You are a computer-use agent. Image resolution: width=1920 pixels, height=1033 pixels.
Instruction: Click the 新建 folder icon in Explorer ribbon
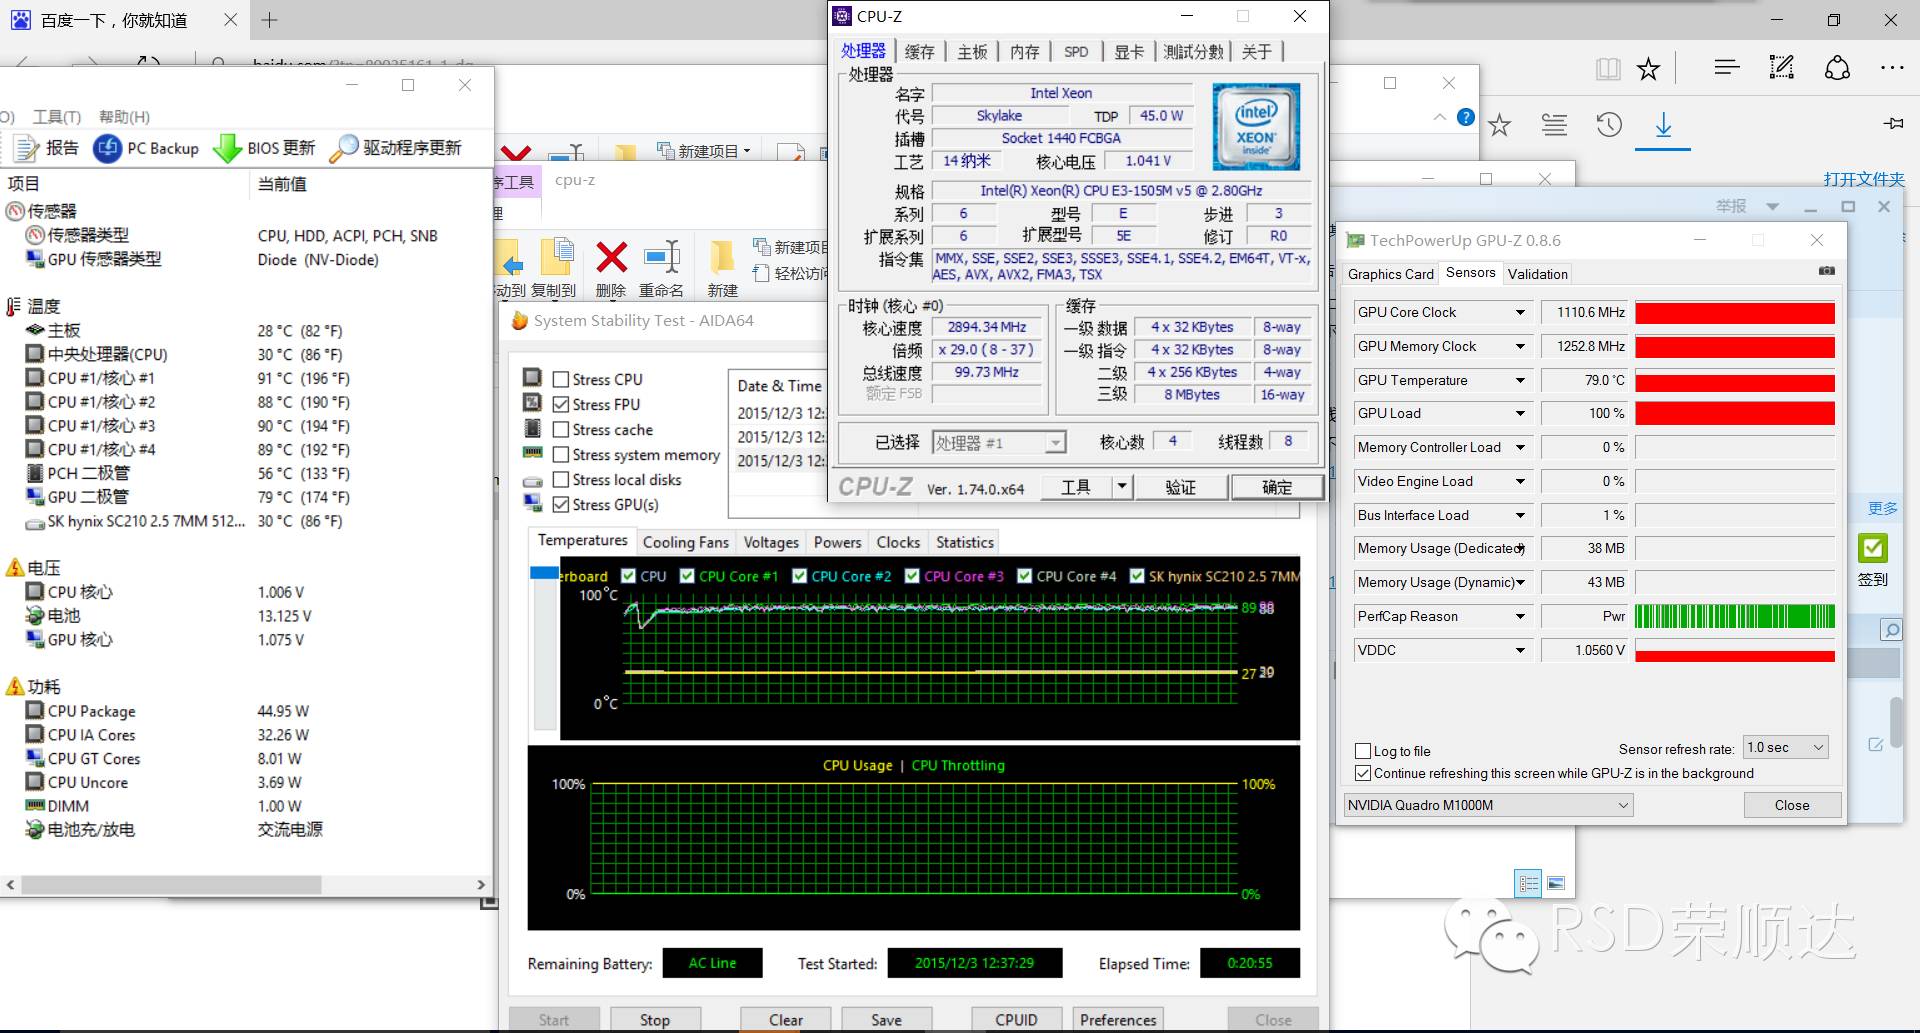pyautogui.click(x=721, y=258)
